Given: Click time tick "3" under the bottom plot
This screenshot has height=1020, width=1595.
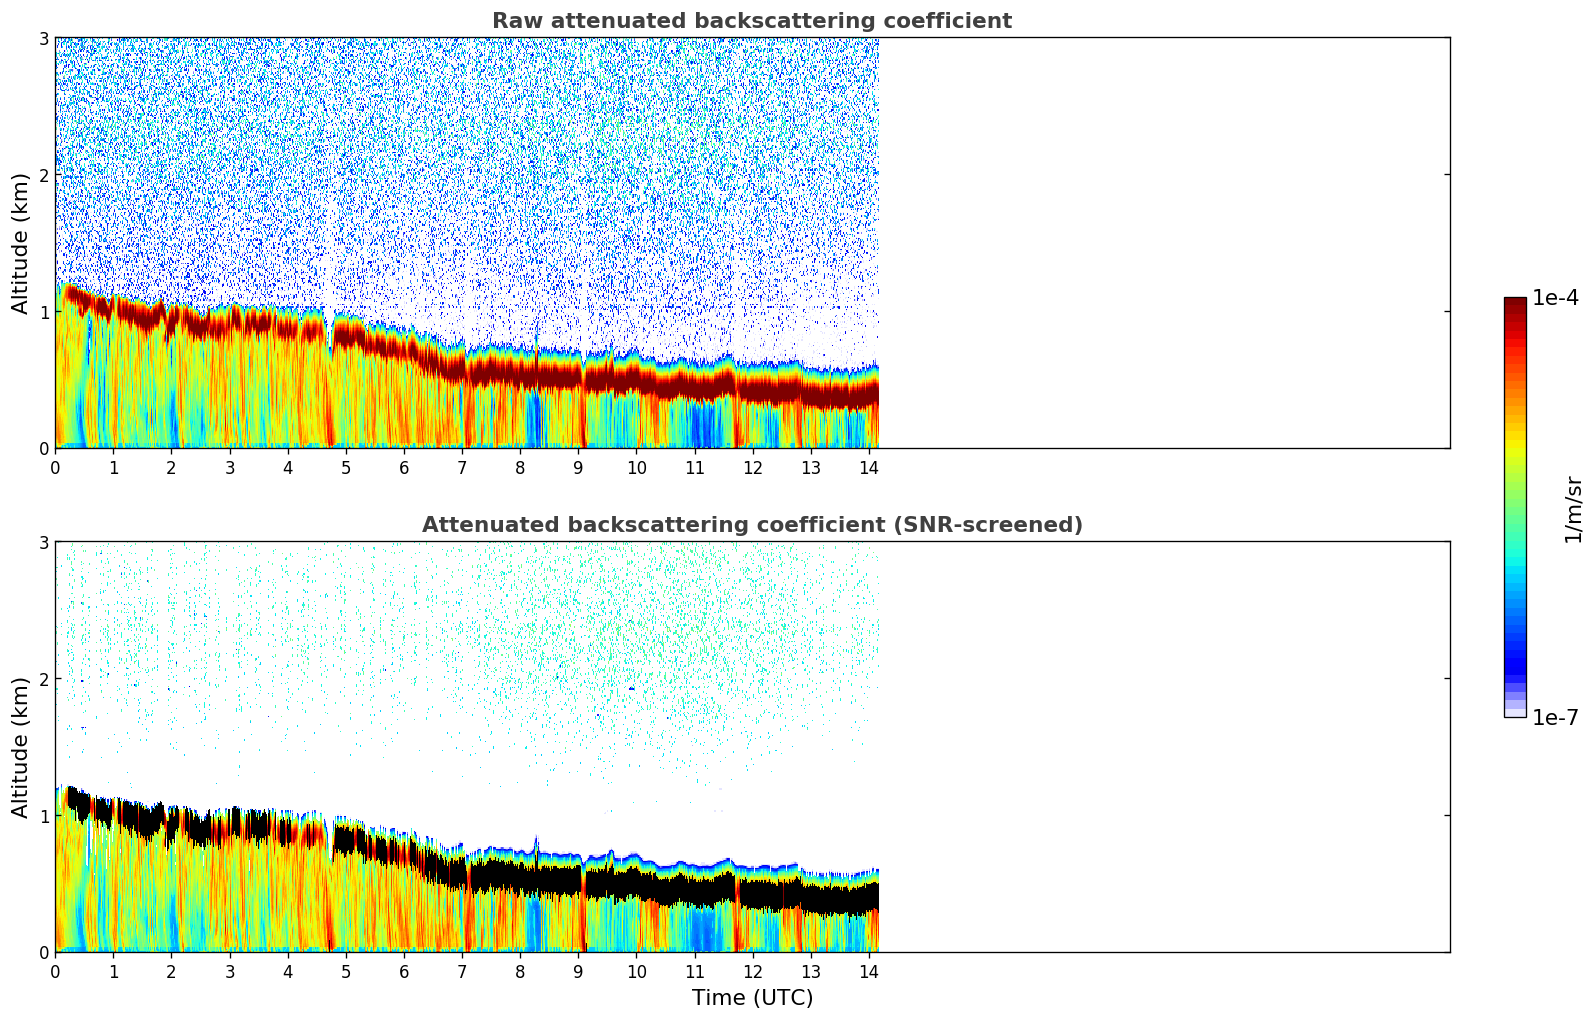Looking at the screenshot, I should click(x=230, y=971).
